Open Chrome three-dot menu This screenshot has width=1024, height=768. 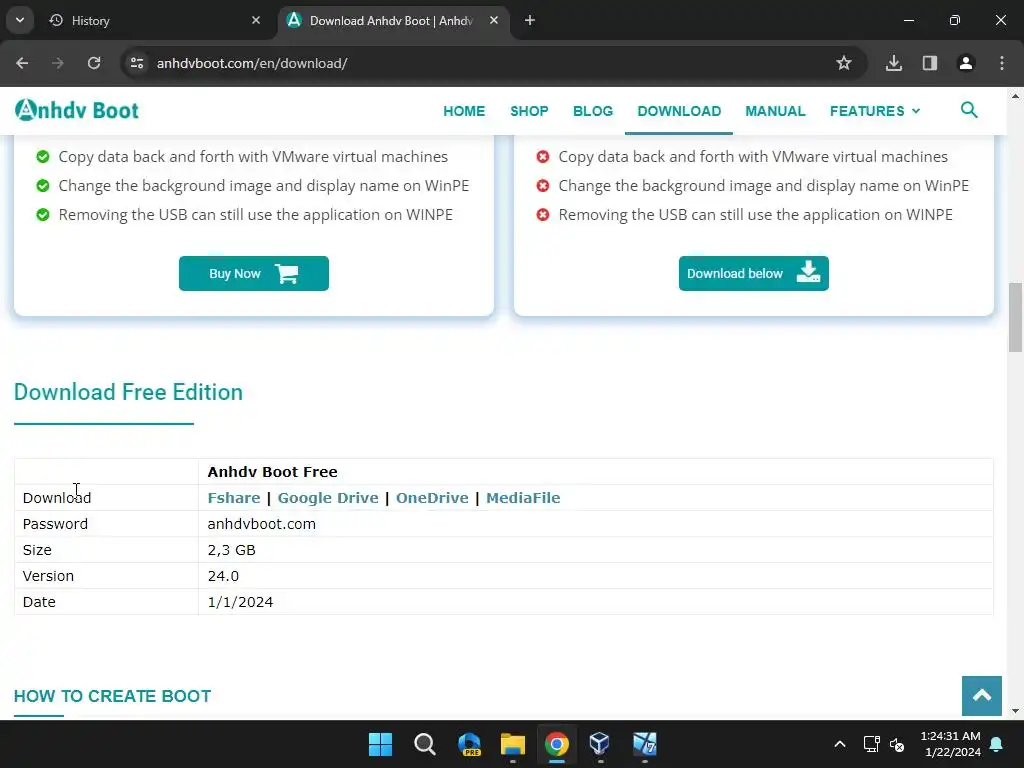(x=1002, y=63)
